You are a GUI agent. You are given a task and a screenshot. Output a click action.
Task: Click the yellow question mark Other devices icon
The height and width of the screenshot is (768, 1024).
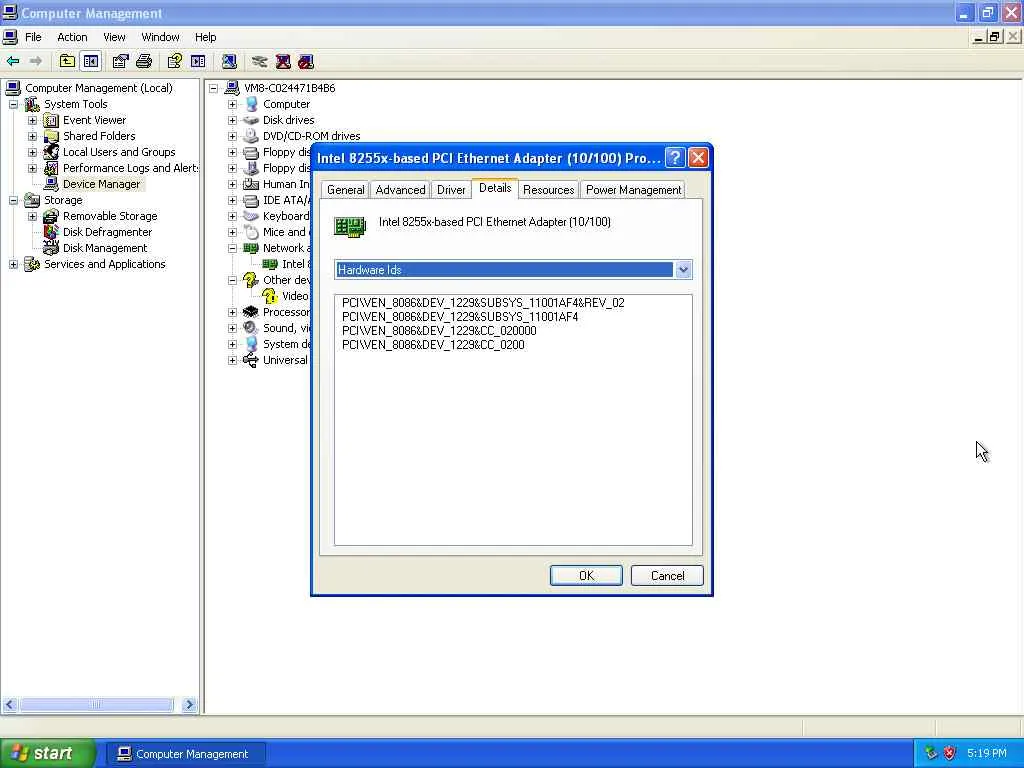click(250, 280)
